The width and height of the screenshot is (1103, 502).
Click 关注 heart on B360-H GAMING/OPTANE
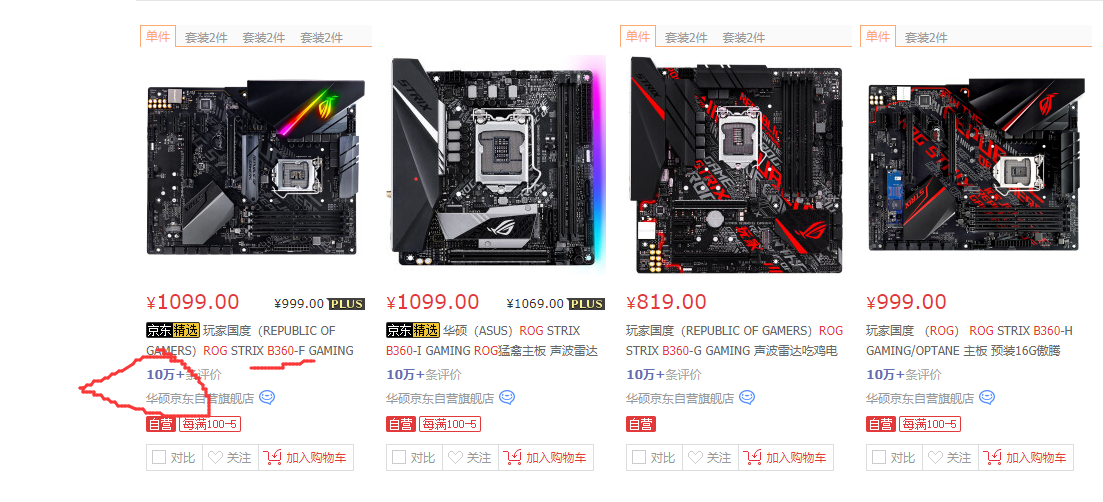coord(950,458)
